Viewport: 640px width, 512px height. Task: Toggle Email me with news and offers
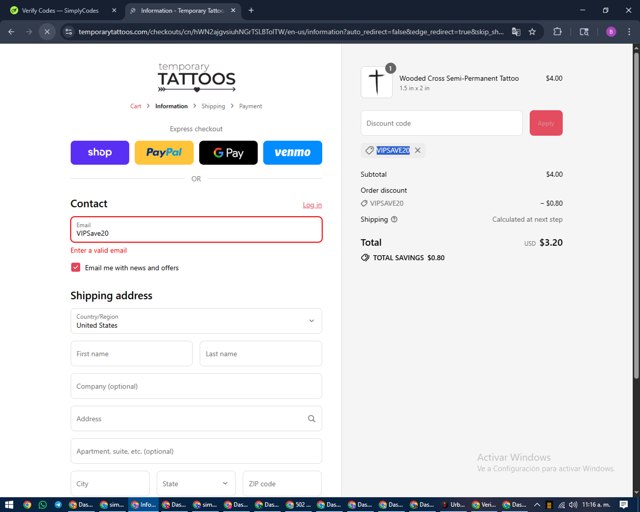pyautogui.click(x=76, y=267)
